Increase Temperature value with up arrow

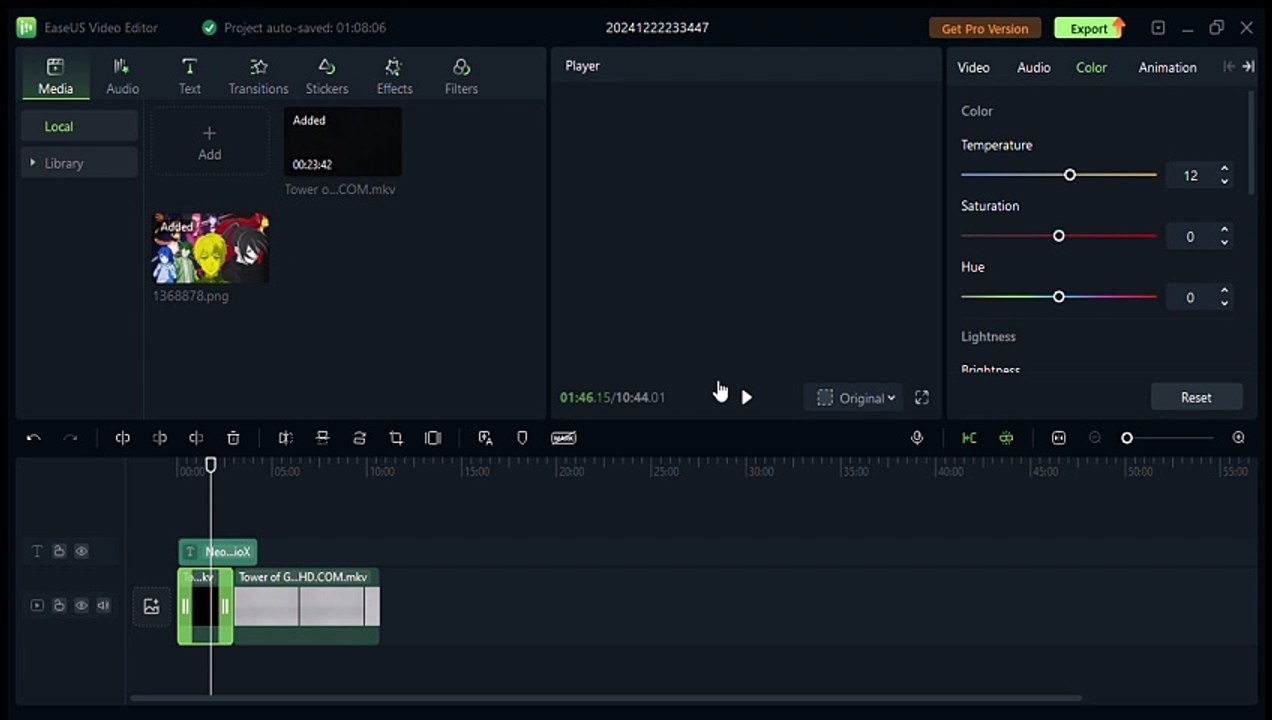click(x=1224, y=170)
